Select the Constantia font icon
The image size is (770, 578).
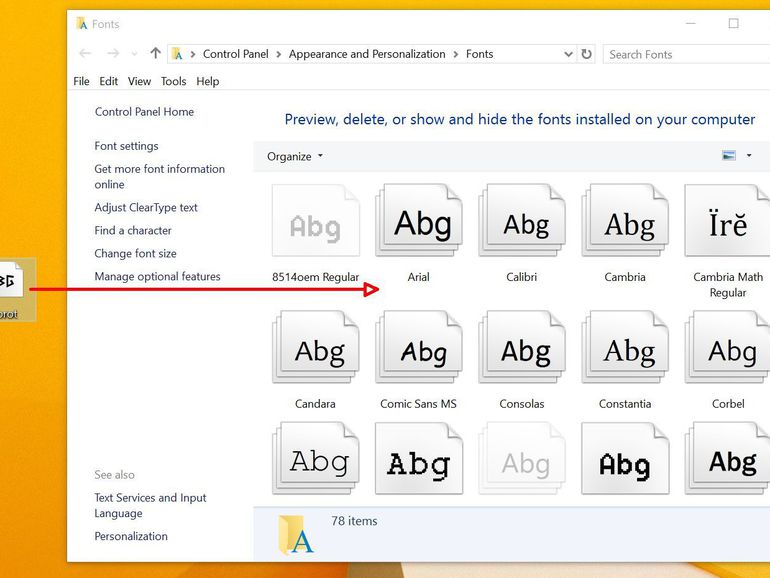[625, 347]
